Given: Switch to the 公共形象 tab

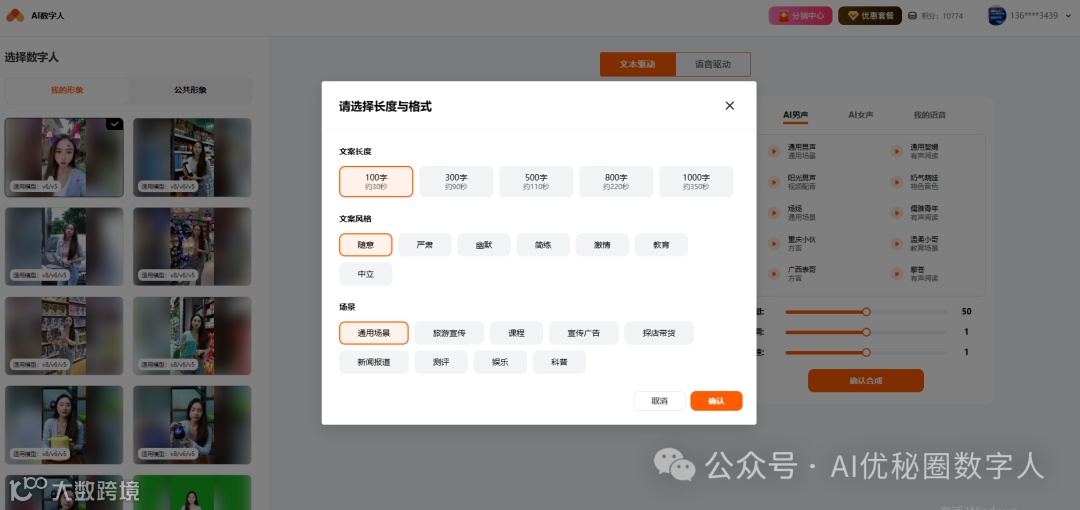Looking at the screenshot, I should tap(190, 90).
